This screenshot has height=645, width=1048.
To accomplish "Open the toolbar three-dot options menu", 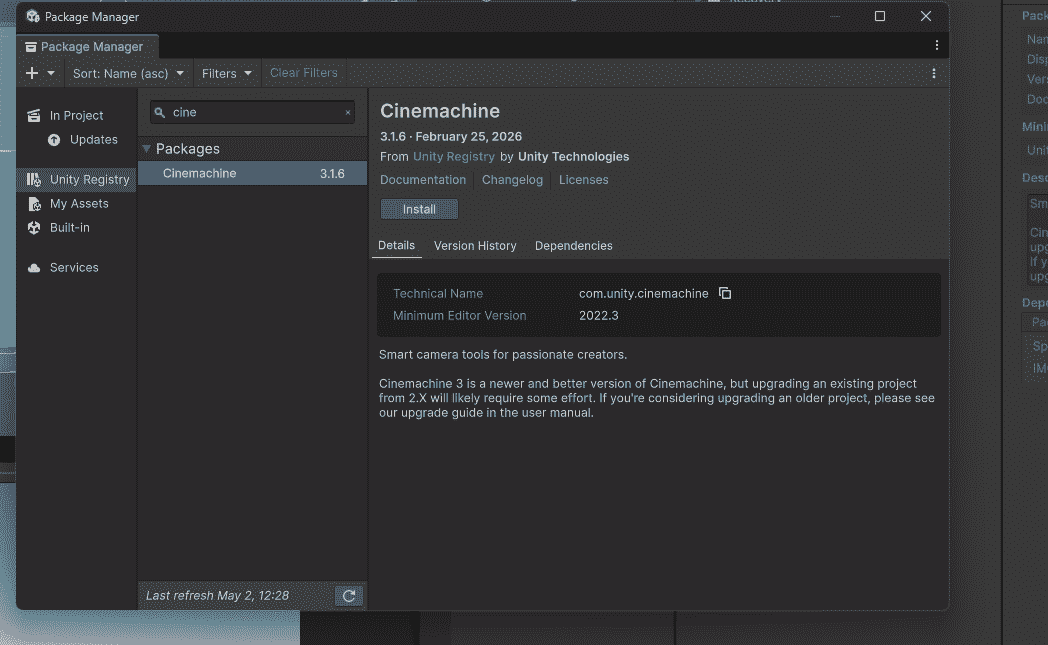I will (934, 74).
